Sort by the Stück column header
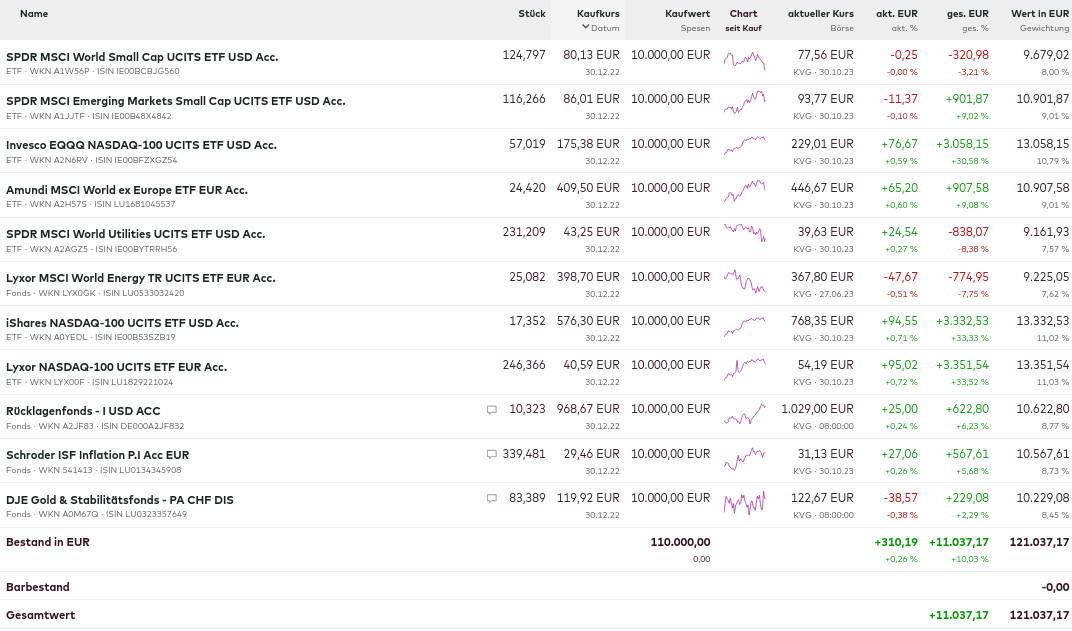The image size is (1072, 631). click(532, 14)
